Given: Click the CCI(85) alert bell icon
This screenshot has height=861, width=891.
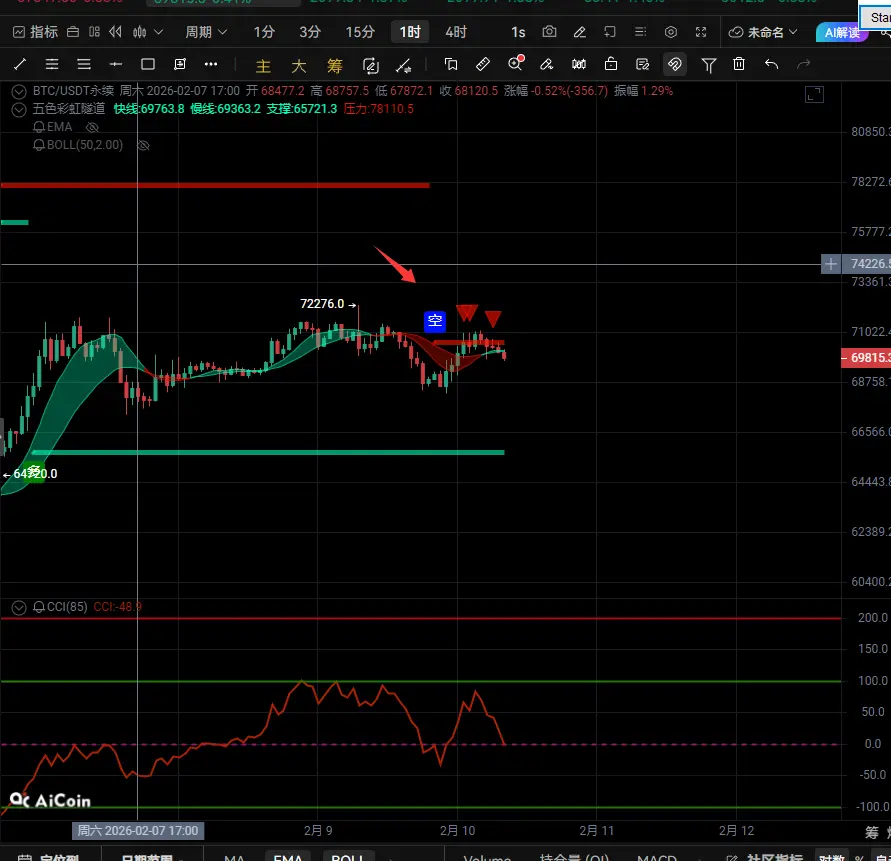Looking at the screenshot, I should tap(39, 608).
